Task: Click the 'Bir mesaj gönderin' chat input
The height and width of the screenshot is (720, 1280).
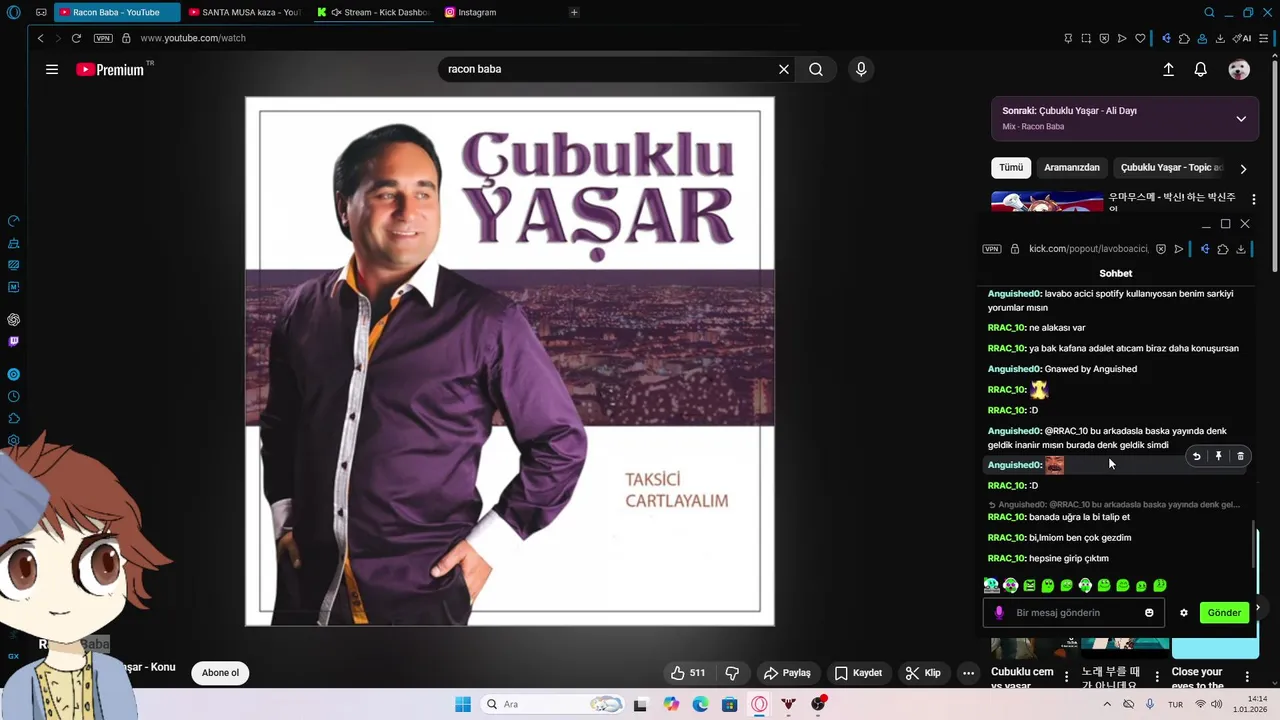Action: 1076,613
